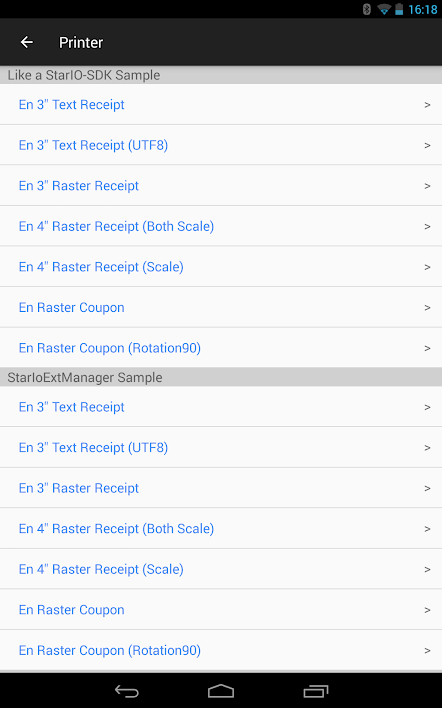Tap the back arrow next to Printer
Screen dimensions: 442x708
(27, 42)
